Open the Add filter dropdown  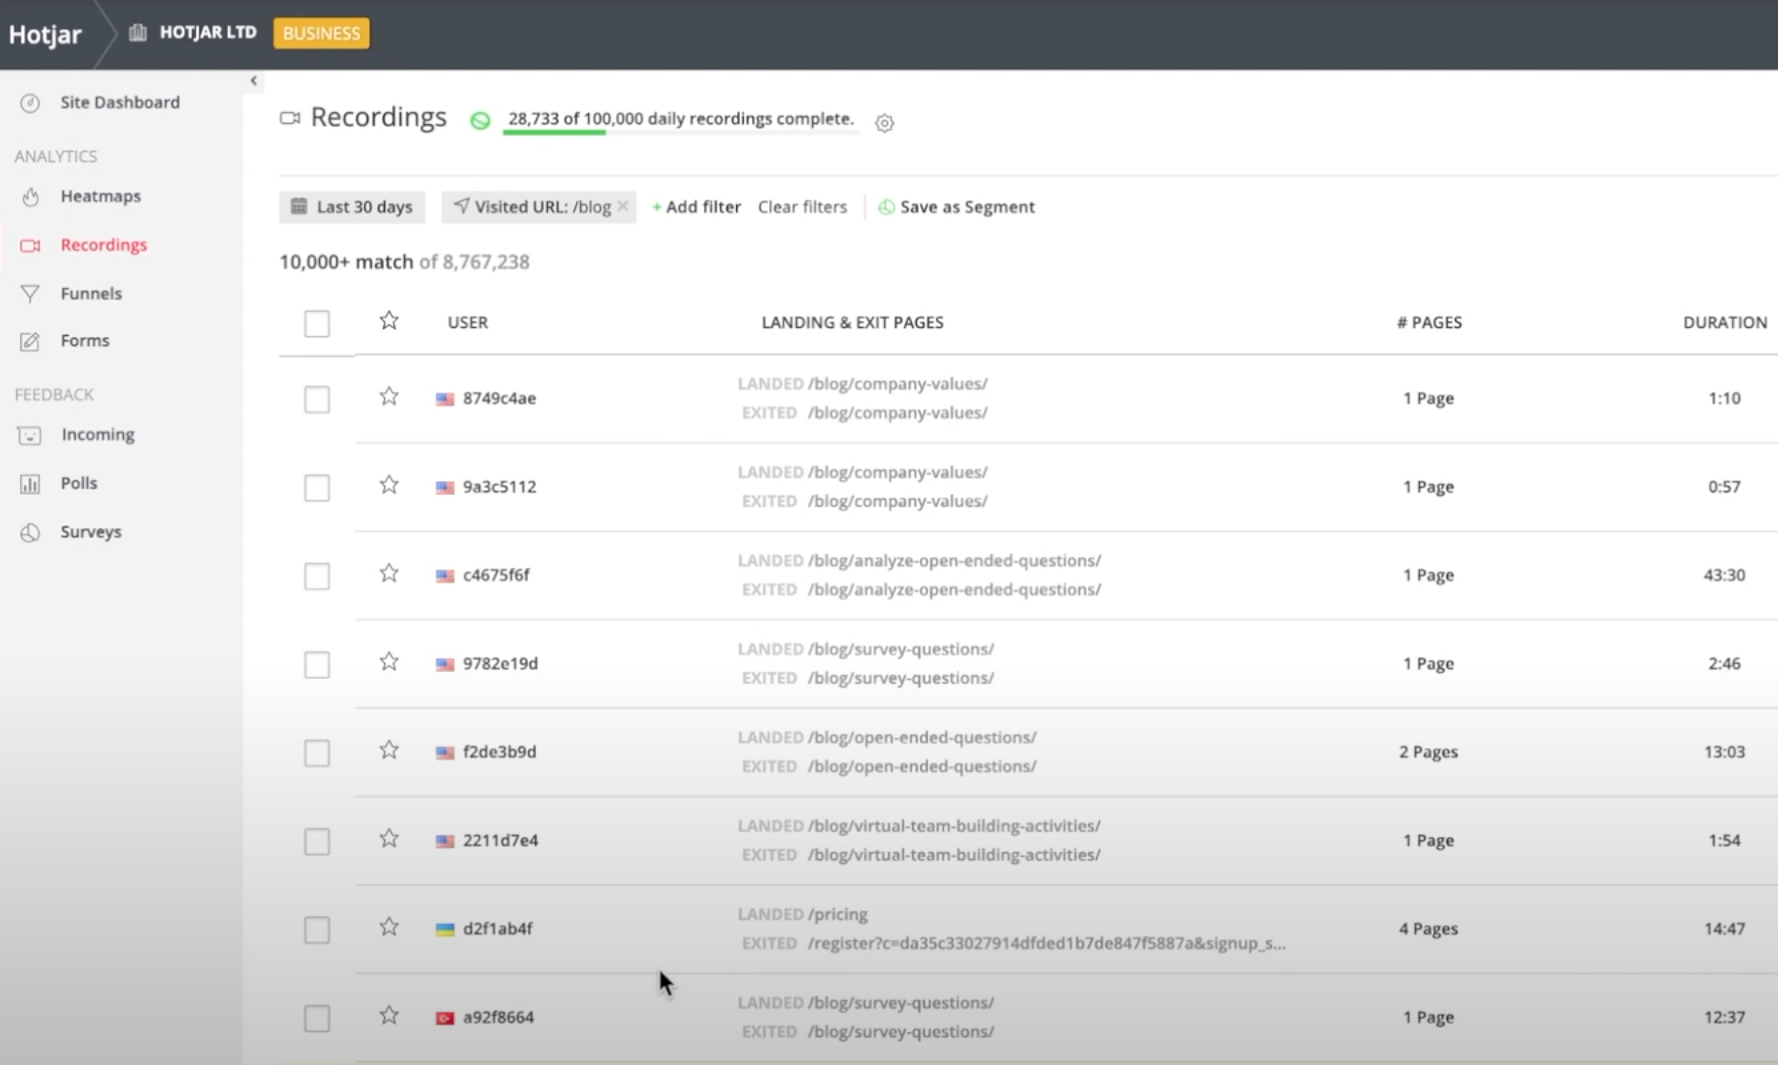coord(696,207)
